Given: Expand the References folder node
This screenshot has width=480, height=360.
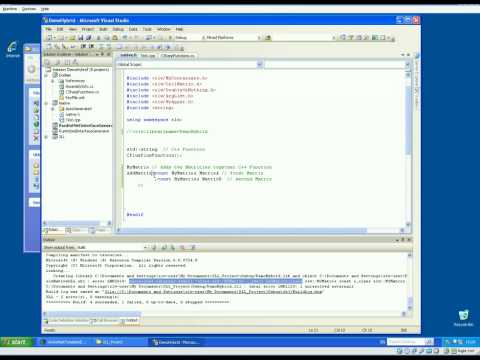Looking at the screenshot, I should click(53, 81).
